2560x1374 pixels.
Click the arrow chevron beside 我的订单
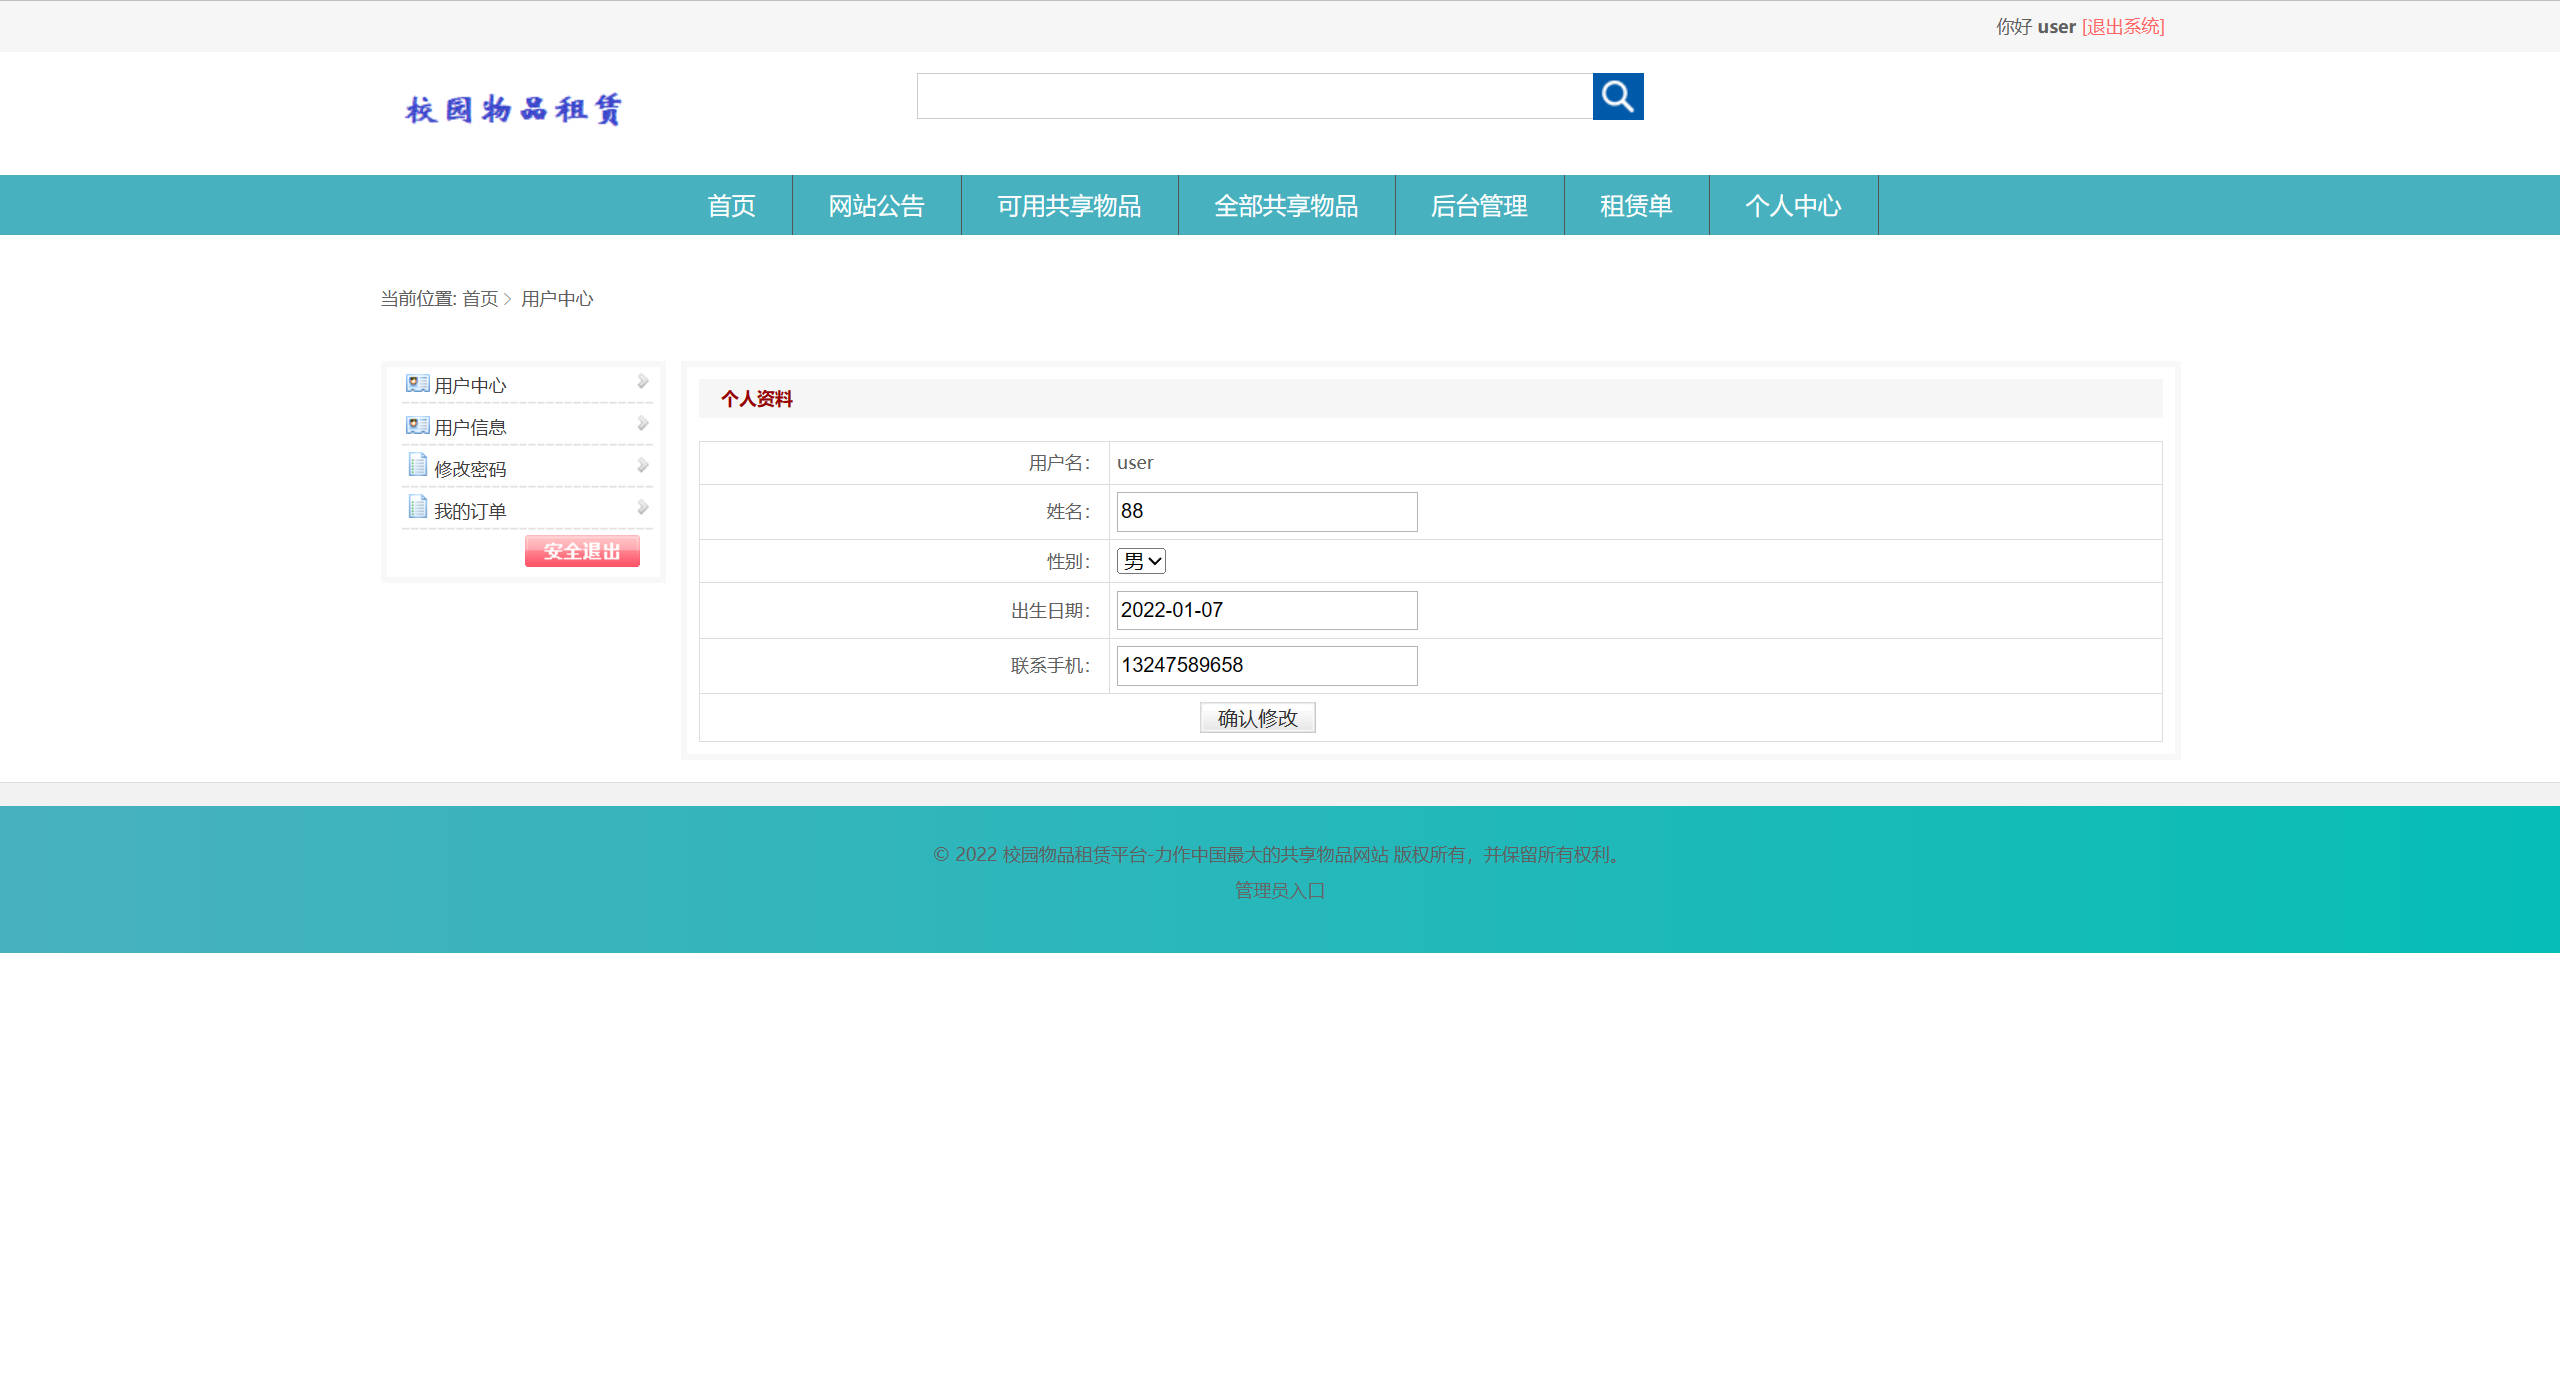click(643, 507)
